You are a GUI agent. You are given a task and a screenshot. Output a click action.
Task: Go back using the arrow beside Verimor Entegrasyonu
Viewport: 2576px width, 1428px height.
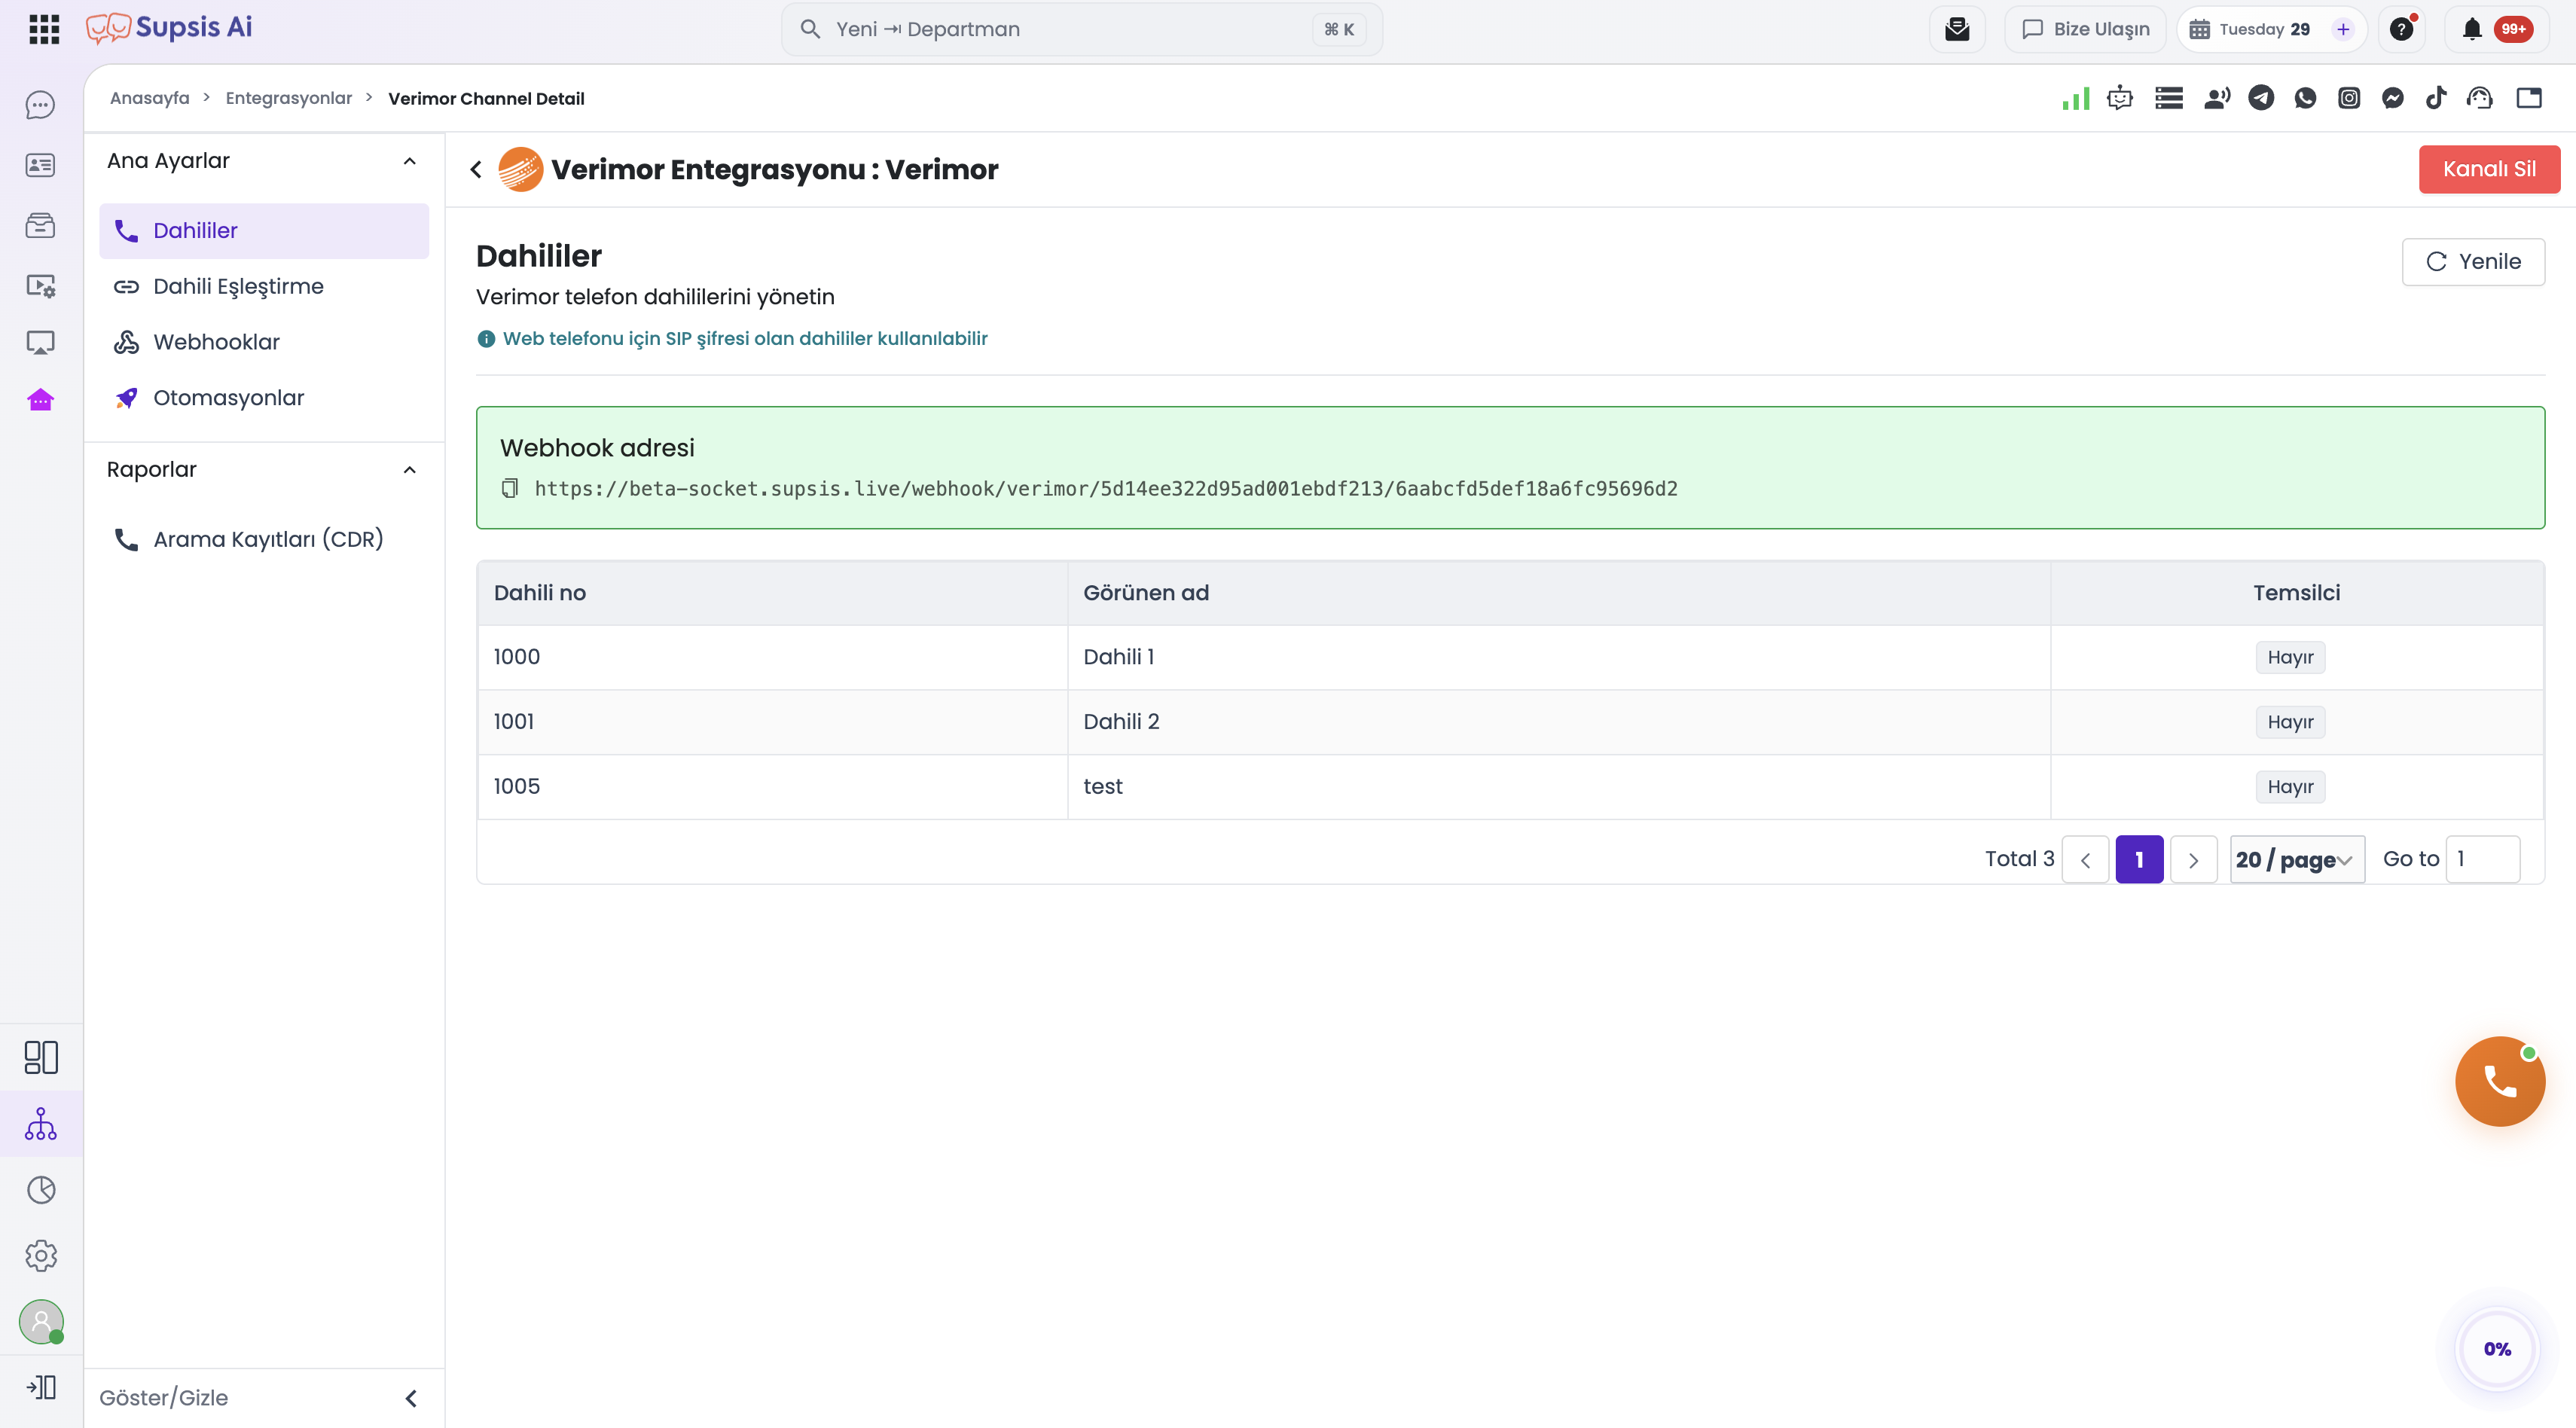tap(477, 170)
